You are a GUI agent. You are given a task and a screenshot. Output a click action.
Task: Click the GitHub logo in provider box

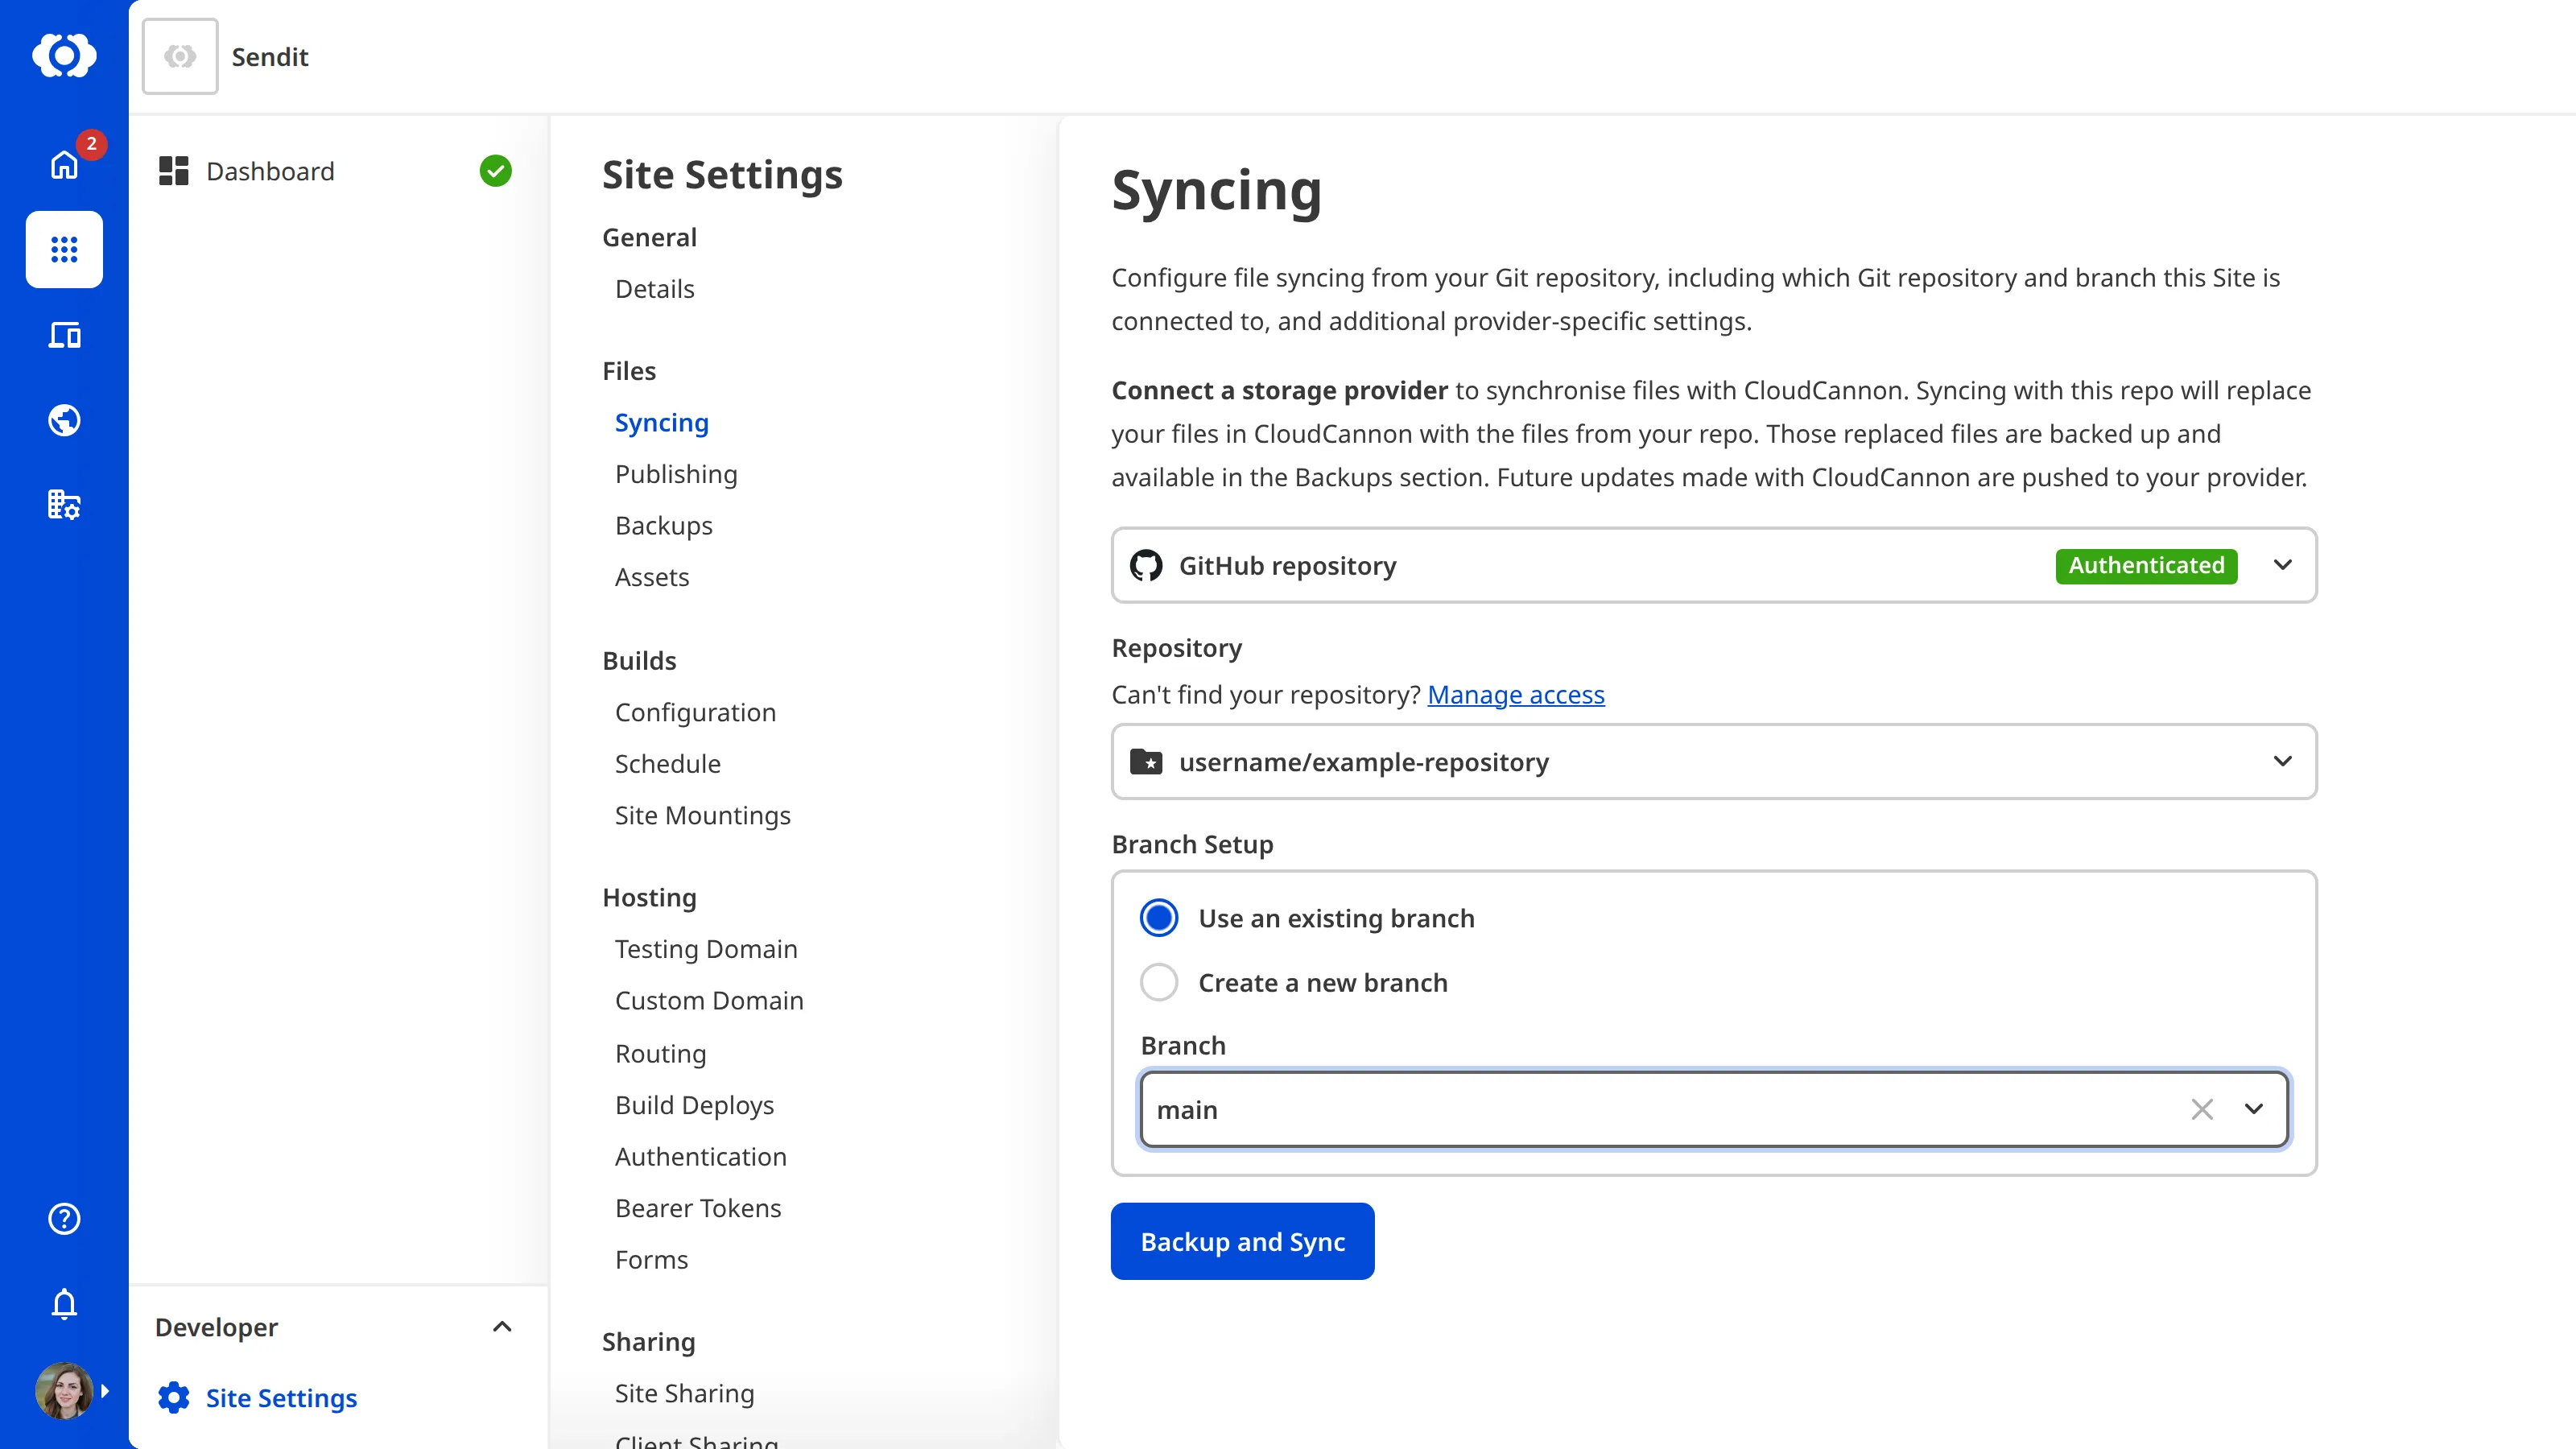[x=1146, y=565]
